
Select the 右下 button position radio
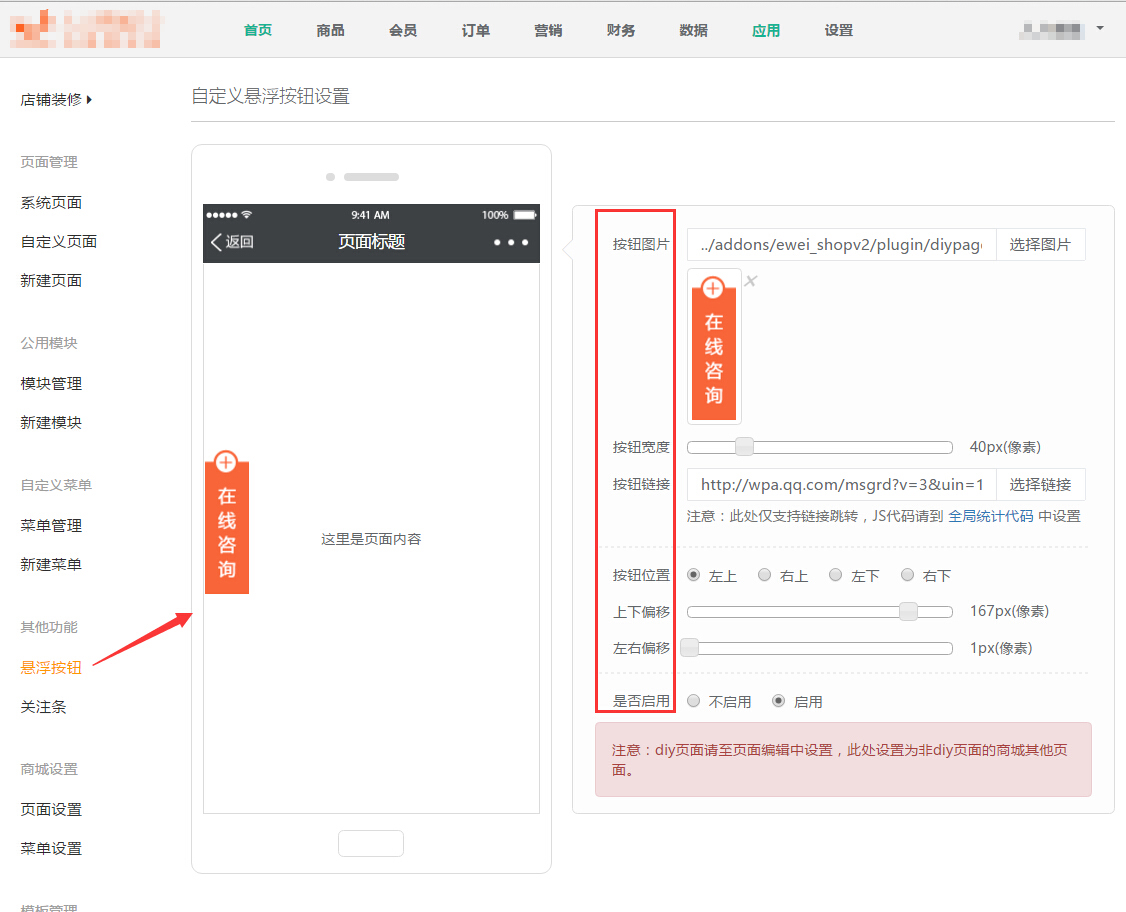(908, 575)
